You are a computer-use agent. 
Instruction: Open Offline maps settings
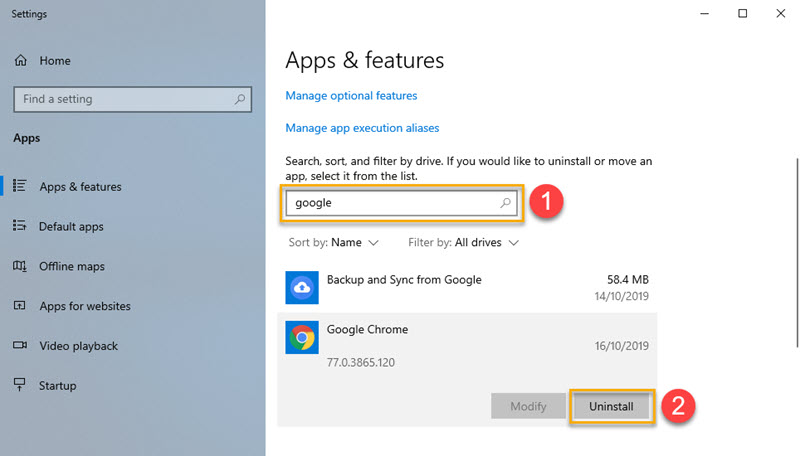(72, 266)
